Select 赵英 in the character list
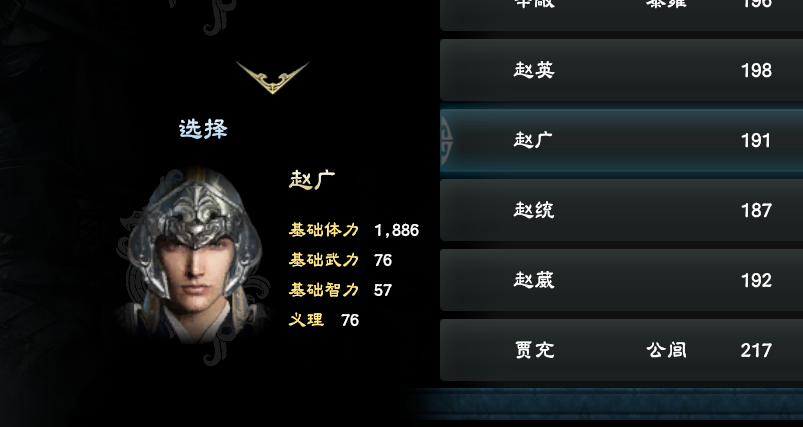The image size is (803, 427). [621, 70]
